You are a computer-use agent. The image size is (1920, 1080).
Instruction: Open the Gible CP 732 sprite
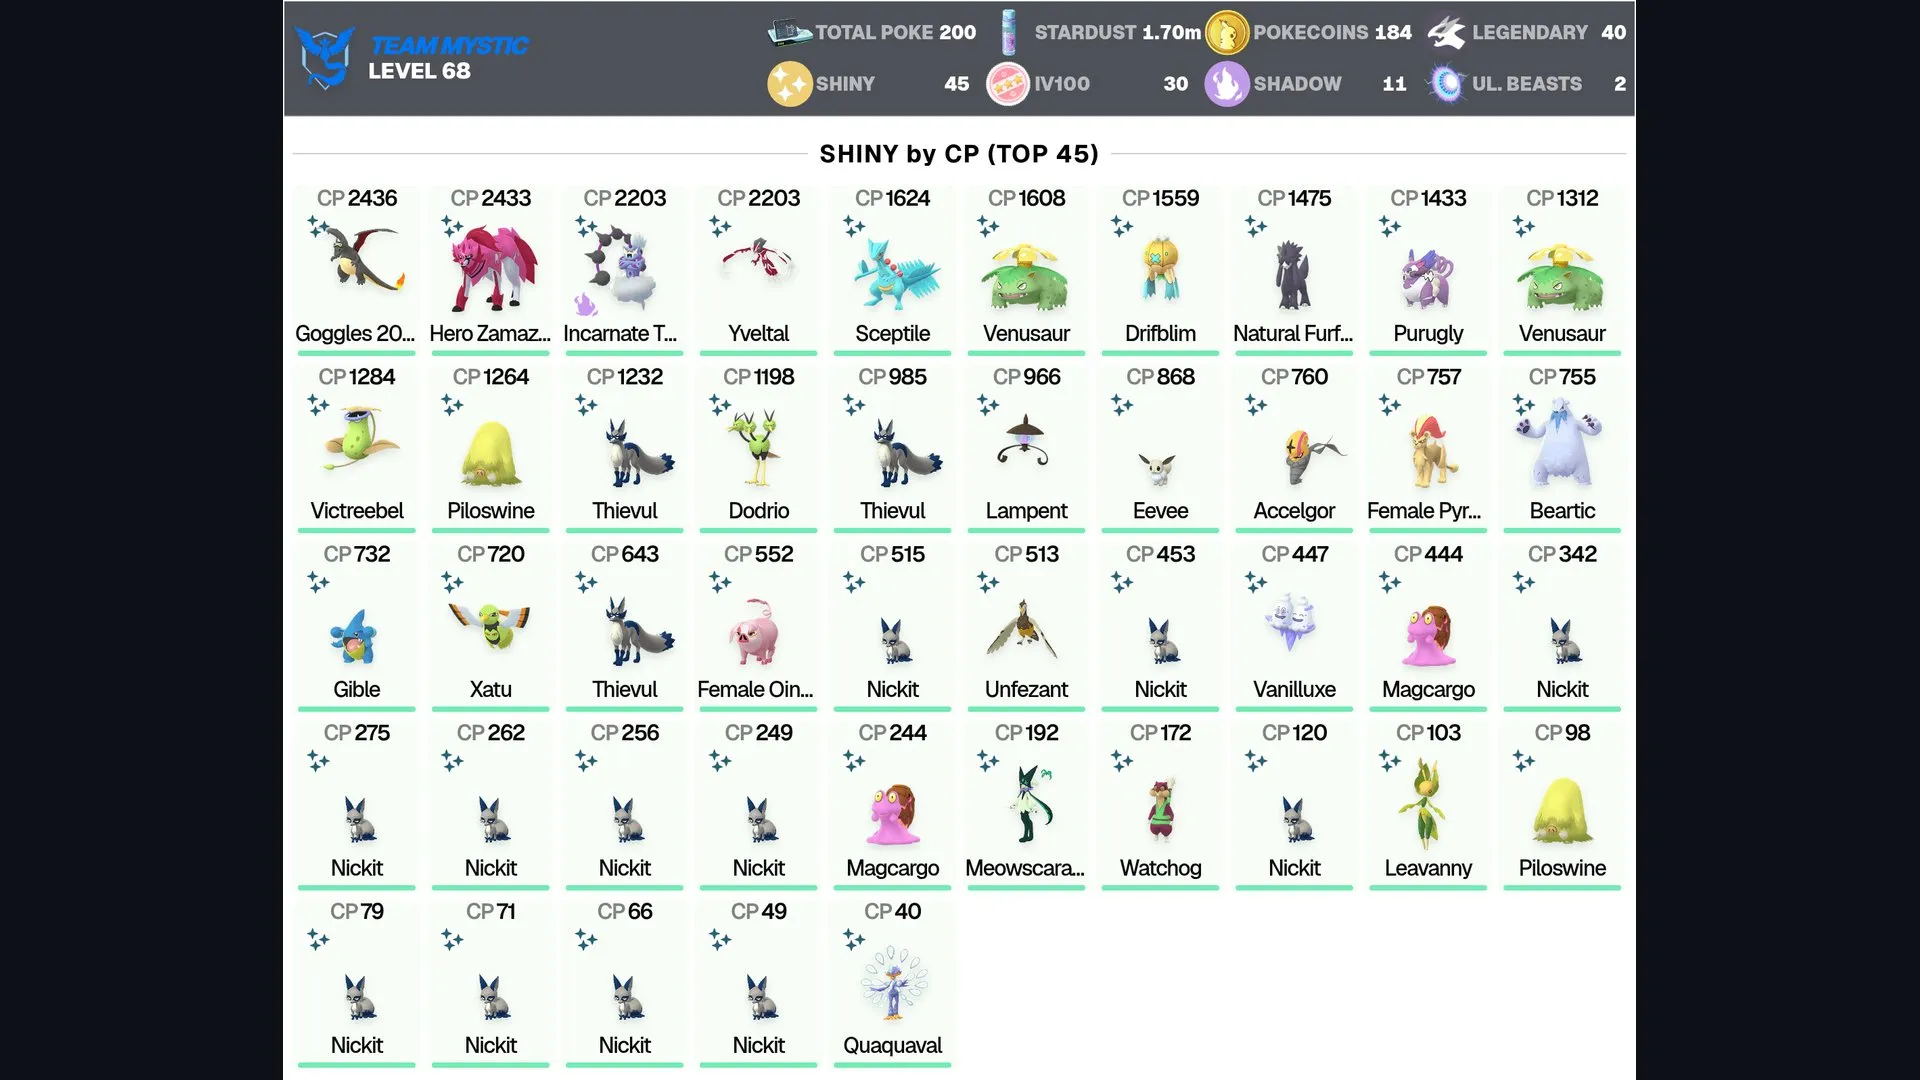click(x=355, y=637)
